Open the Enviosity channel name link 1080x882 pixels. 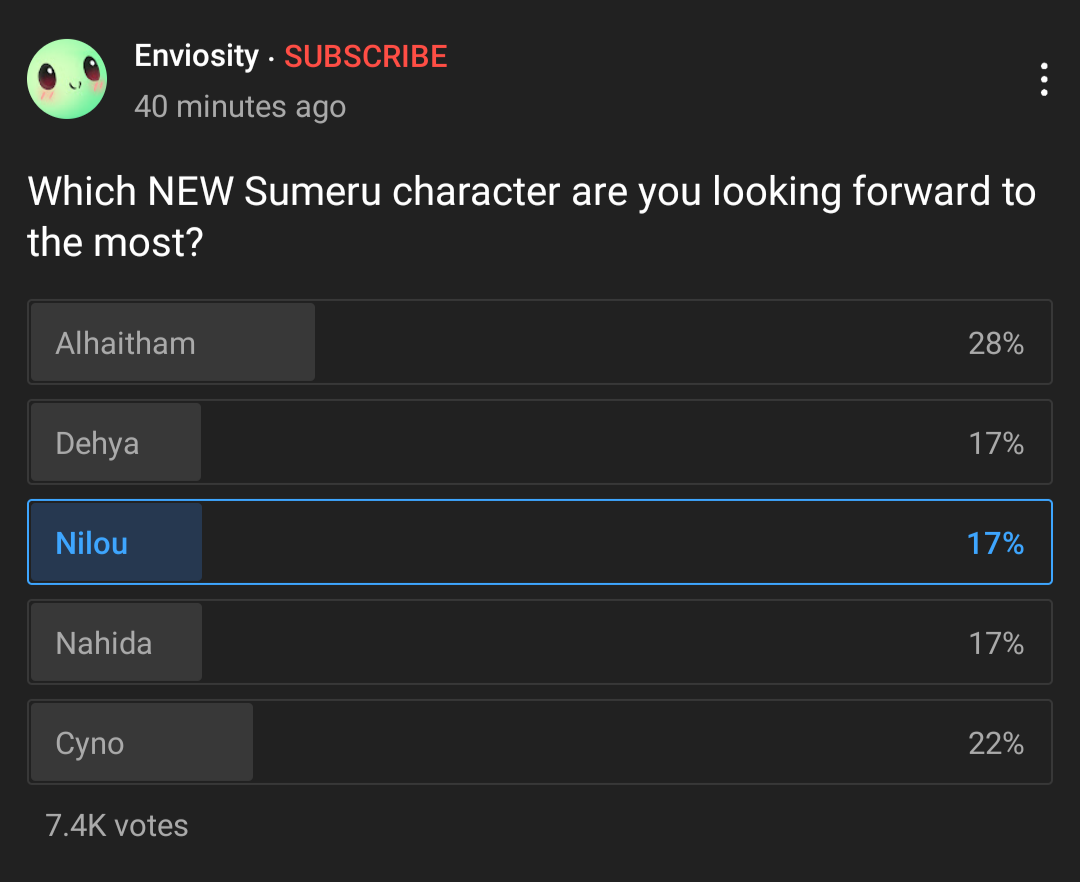tap(196, 56)
